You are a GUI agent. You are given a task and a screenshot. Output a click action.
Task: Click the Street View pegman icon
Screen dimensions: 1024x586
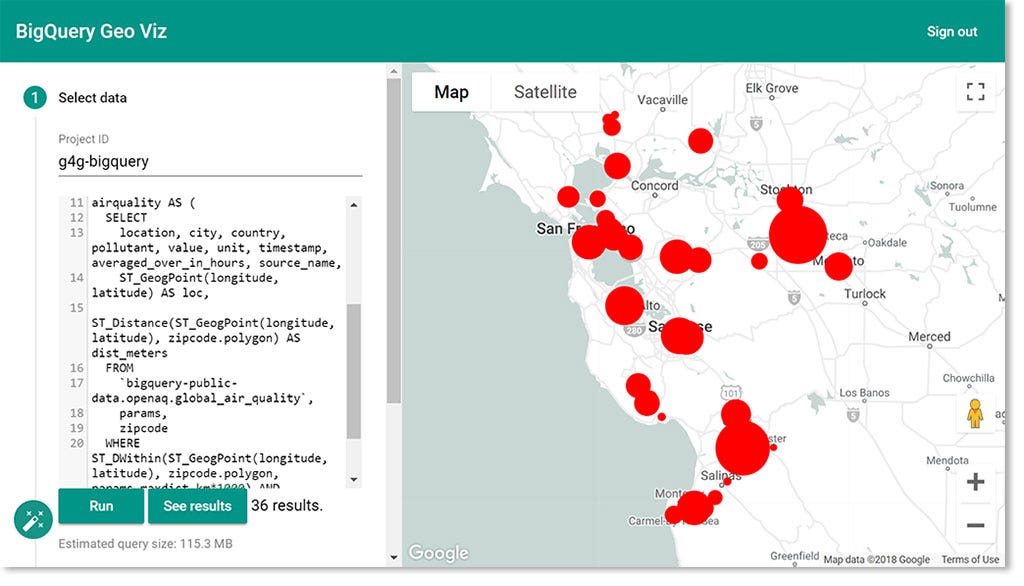(x=975, y=413)
